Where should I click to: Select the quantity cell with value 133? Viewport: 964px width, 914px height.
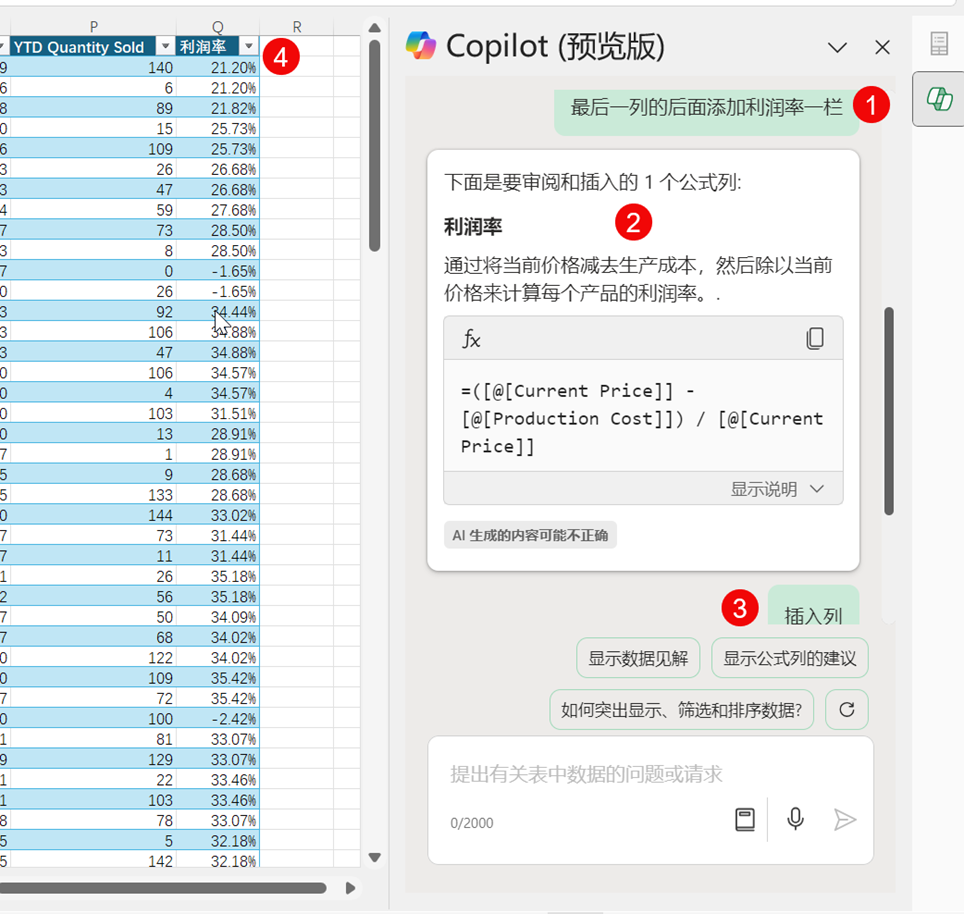pos(93,495)
